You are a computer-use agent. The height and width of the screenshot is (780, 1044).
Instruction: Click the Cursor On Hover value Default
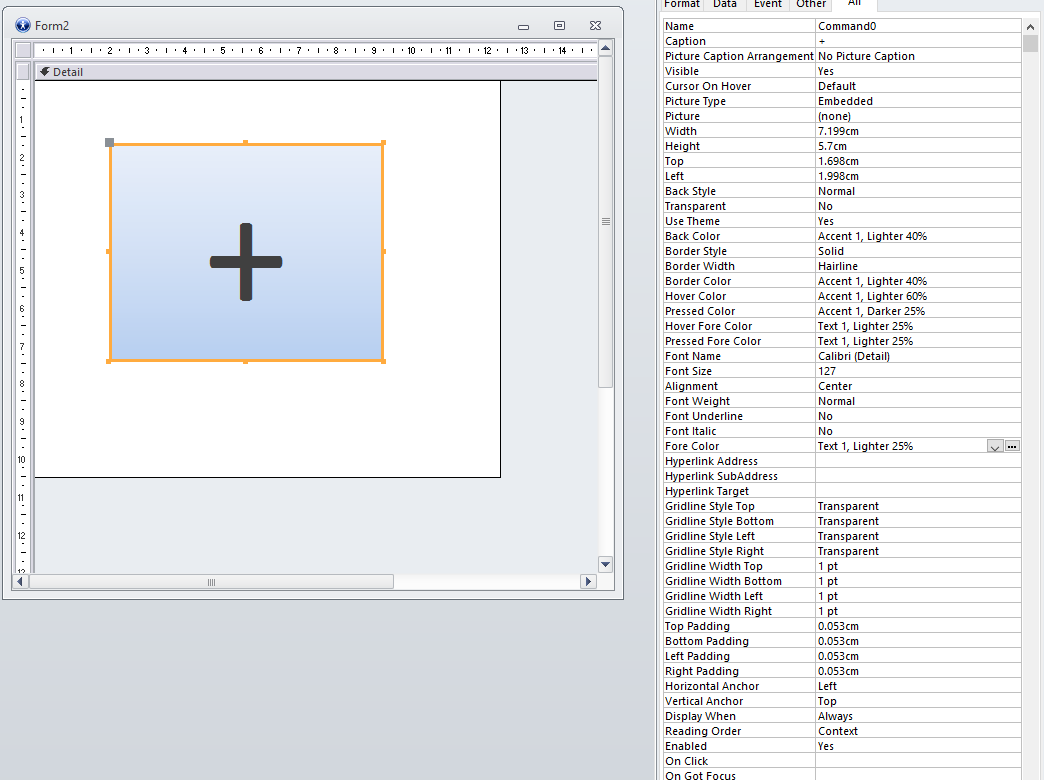click(x=918, y=86)
